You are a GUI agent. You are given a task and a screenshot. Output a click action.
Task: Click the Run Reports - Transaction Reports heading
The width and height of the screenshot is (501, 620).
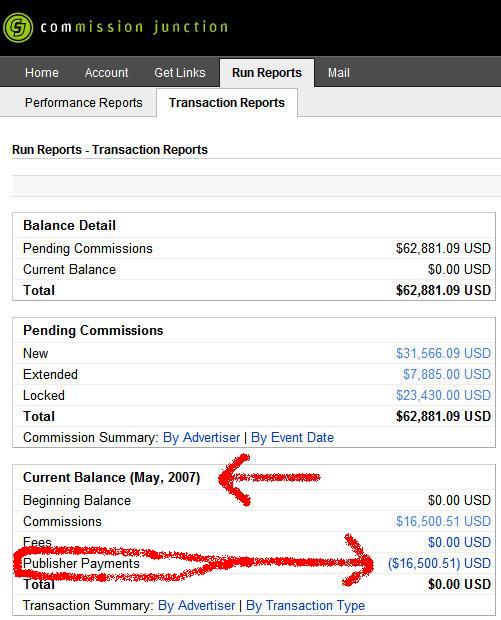110,150
